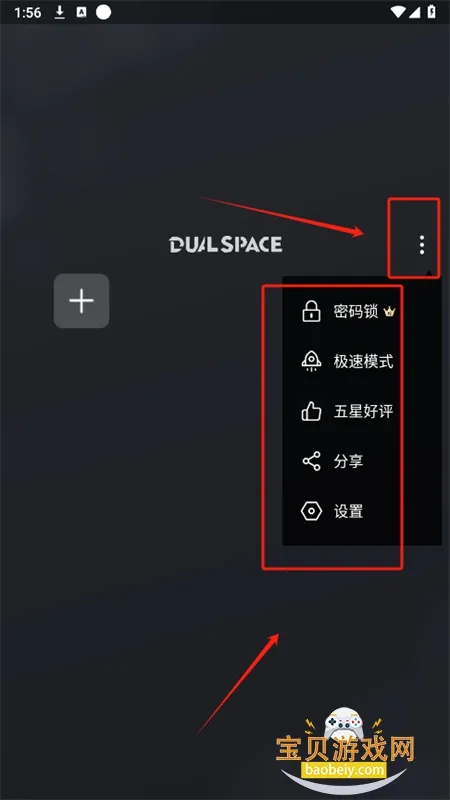Click the gold crown premium badge
The width and height of the screenshot is (450, 800).
389,312
